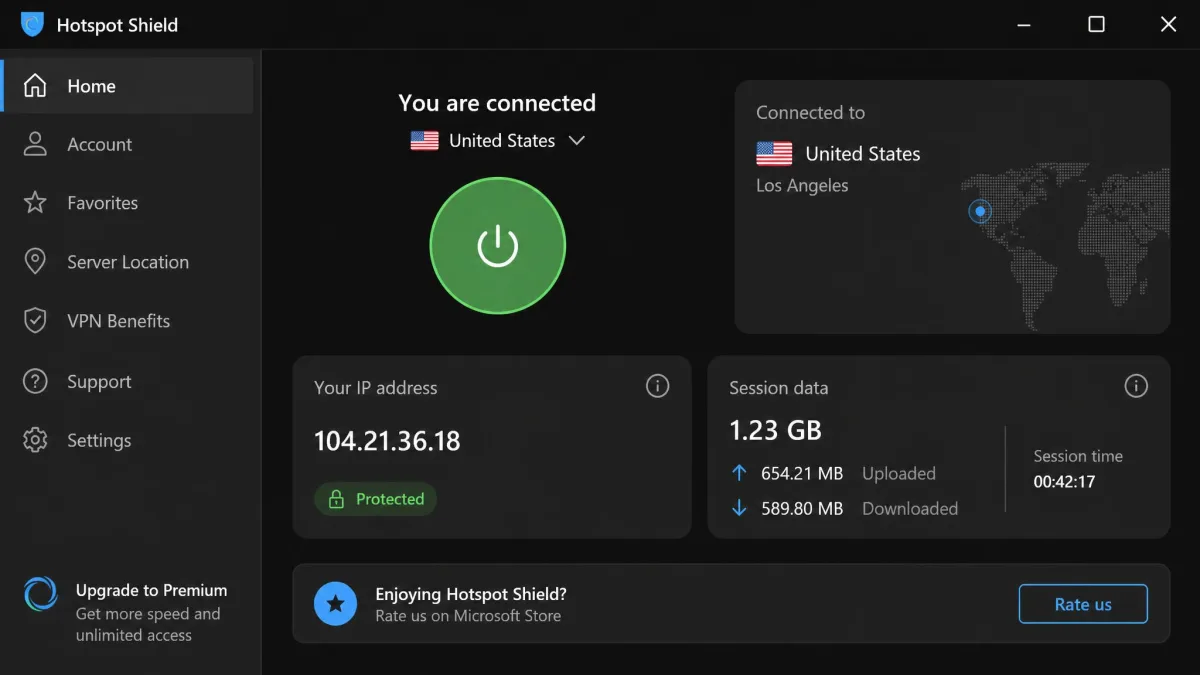Image resolution: width=1200 pixels, height=675 pixels.
Task: Click the Settings gear icon
Action: point(35,440)
